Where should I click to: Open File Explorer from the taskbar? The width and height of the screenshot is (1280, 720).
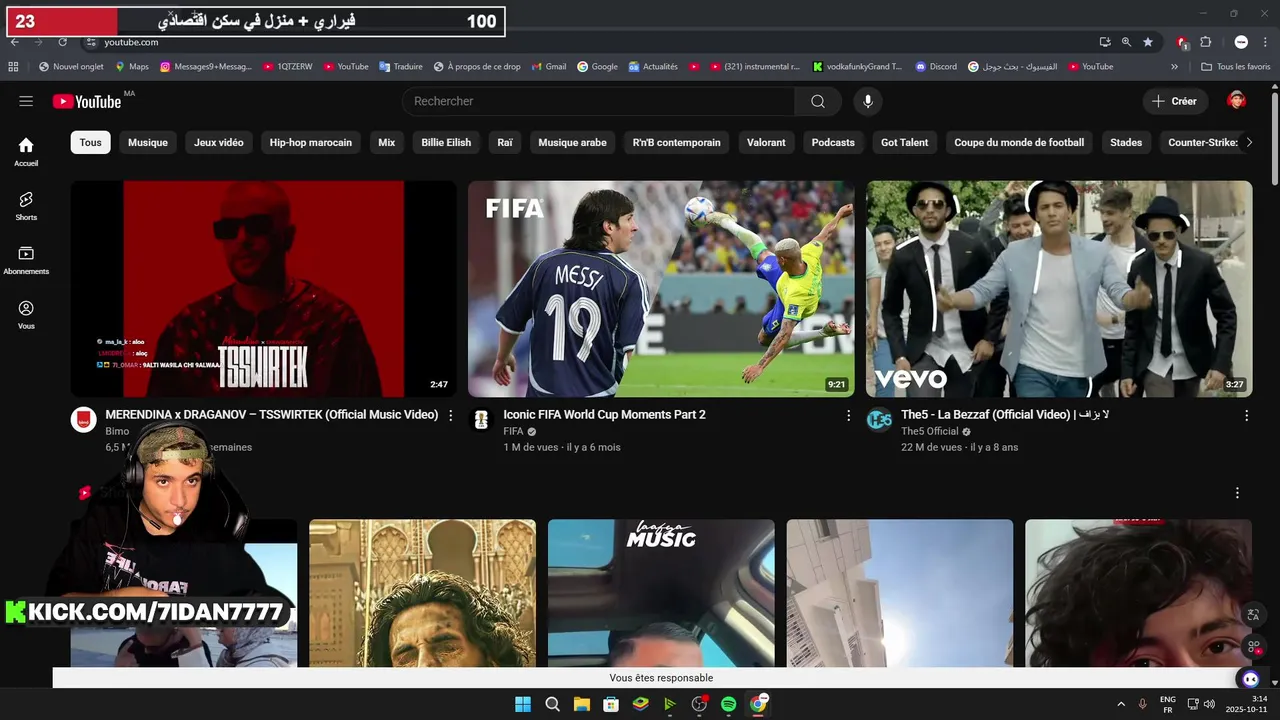(581, 704)
